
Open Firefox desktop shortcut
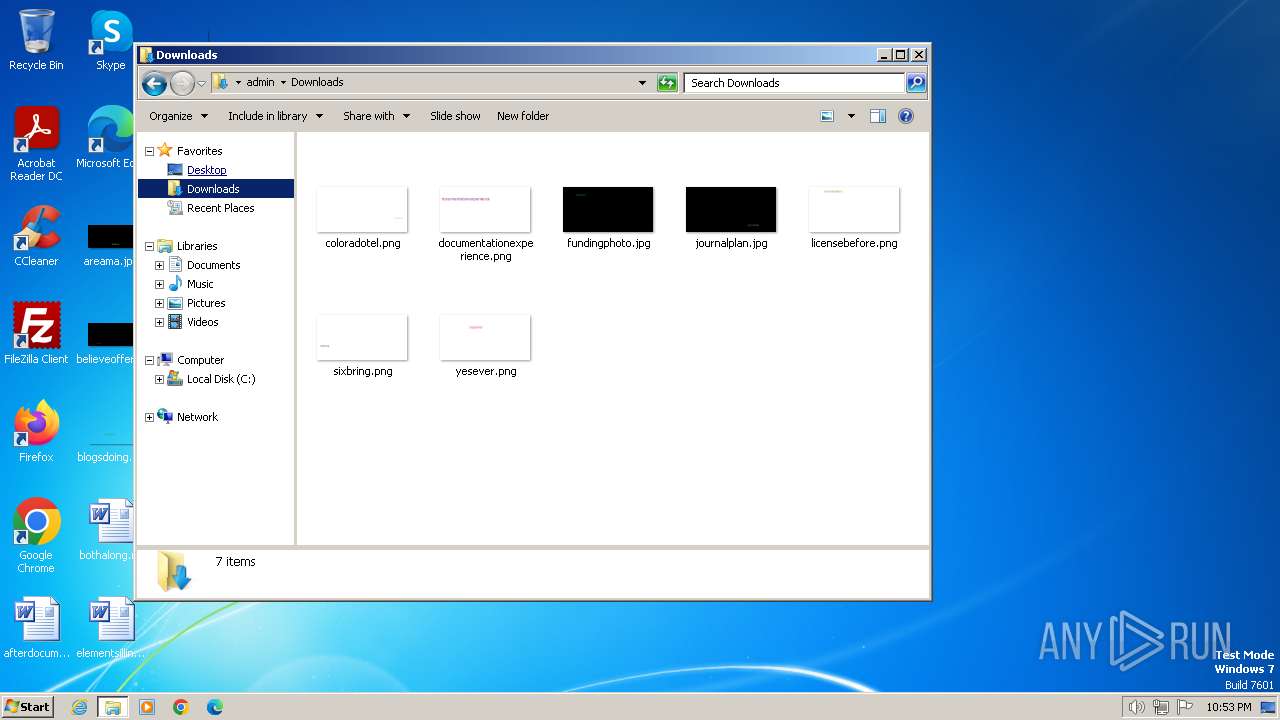point(36,431)
